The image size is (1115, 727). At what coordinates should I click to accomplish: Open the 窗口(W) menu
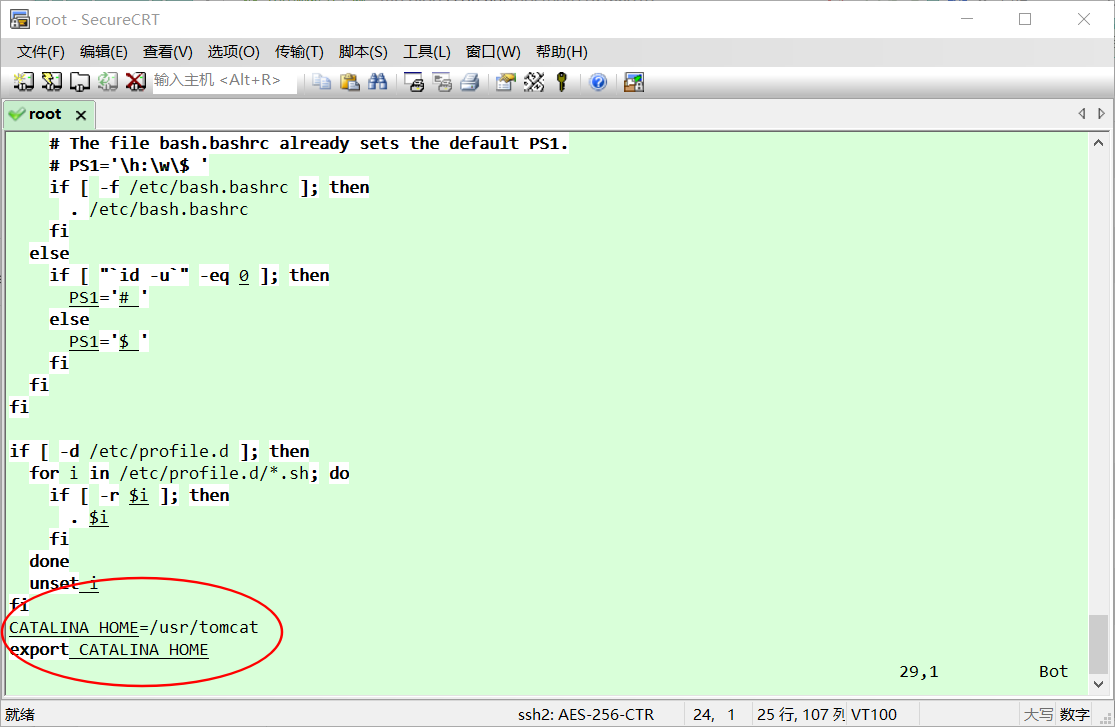[x=493, y=52]
